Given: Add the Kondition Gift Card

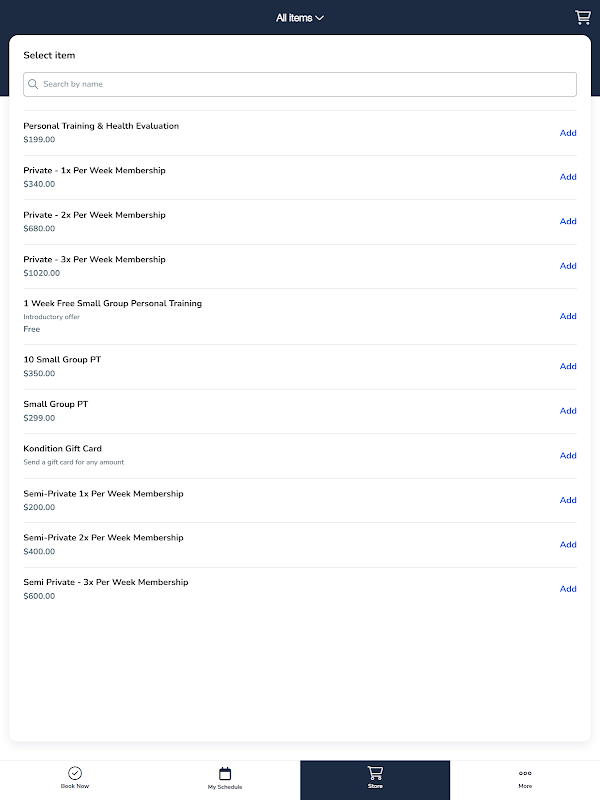Looking at the screenshot, I should pyautogui.click(x=568, y=455).
